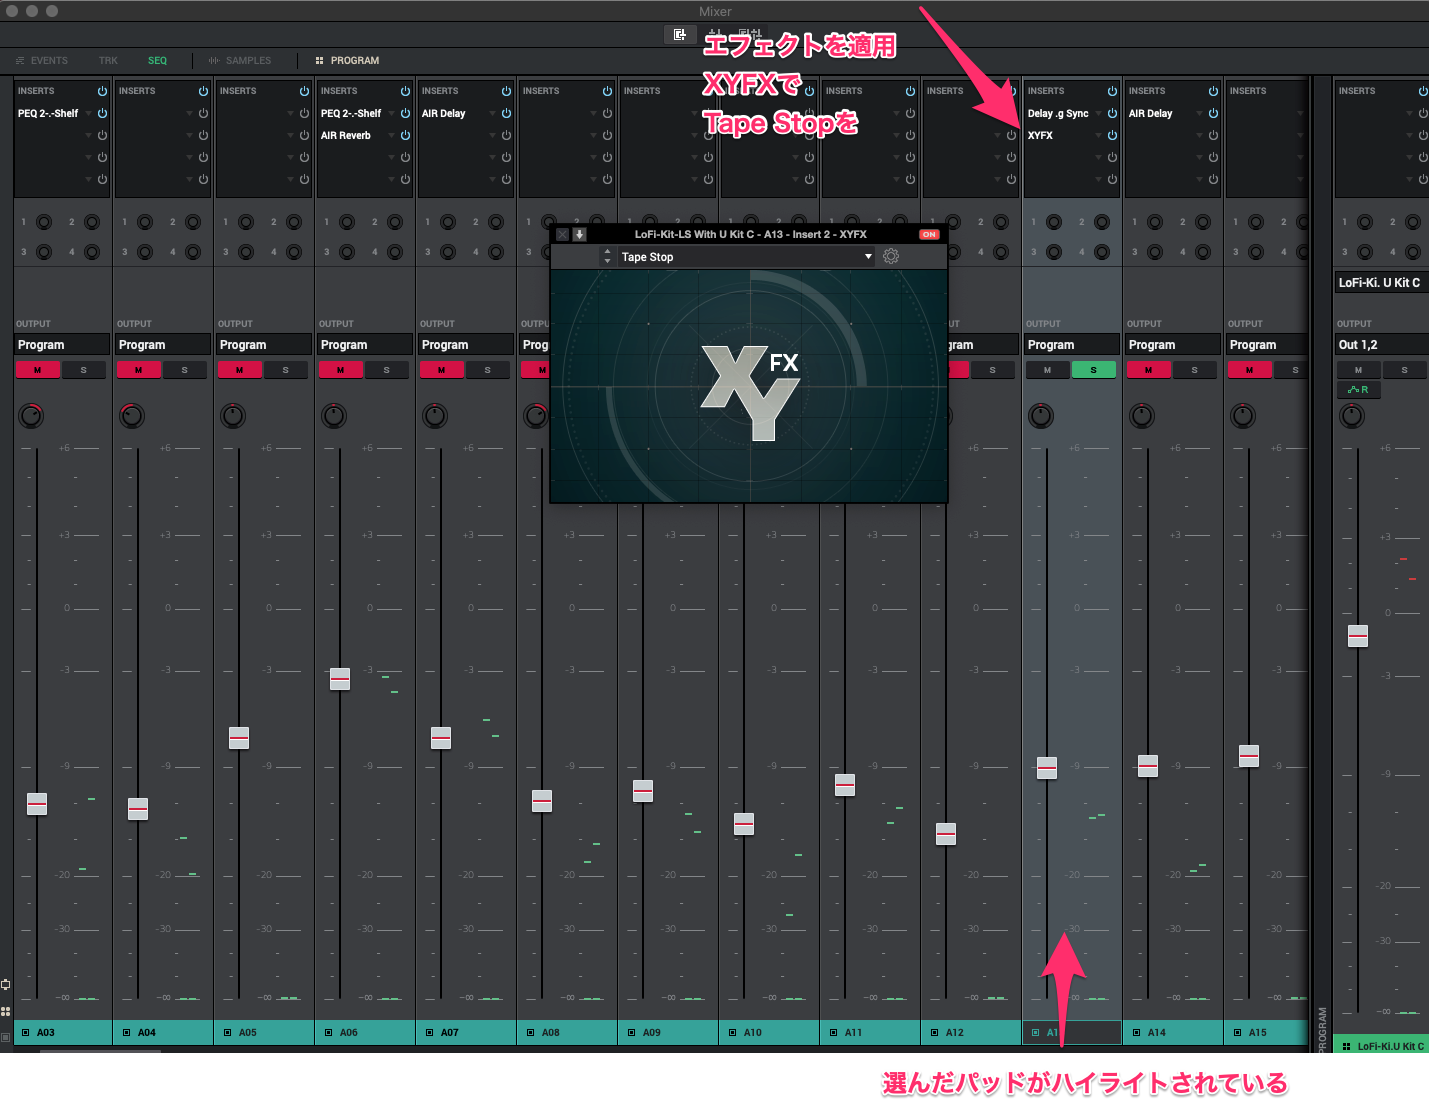Click the pan knob on channel A03
1429x1103 pixels.
point(31,416)
